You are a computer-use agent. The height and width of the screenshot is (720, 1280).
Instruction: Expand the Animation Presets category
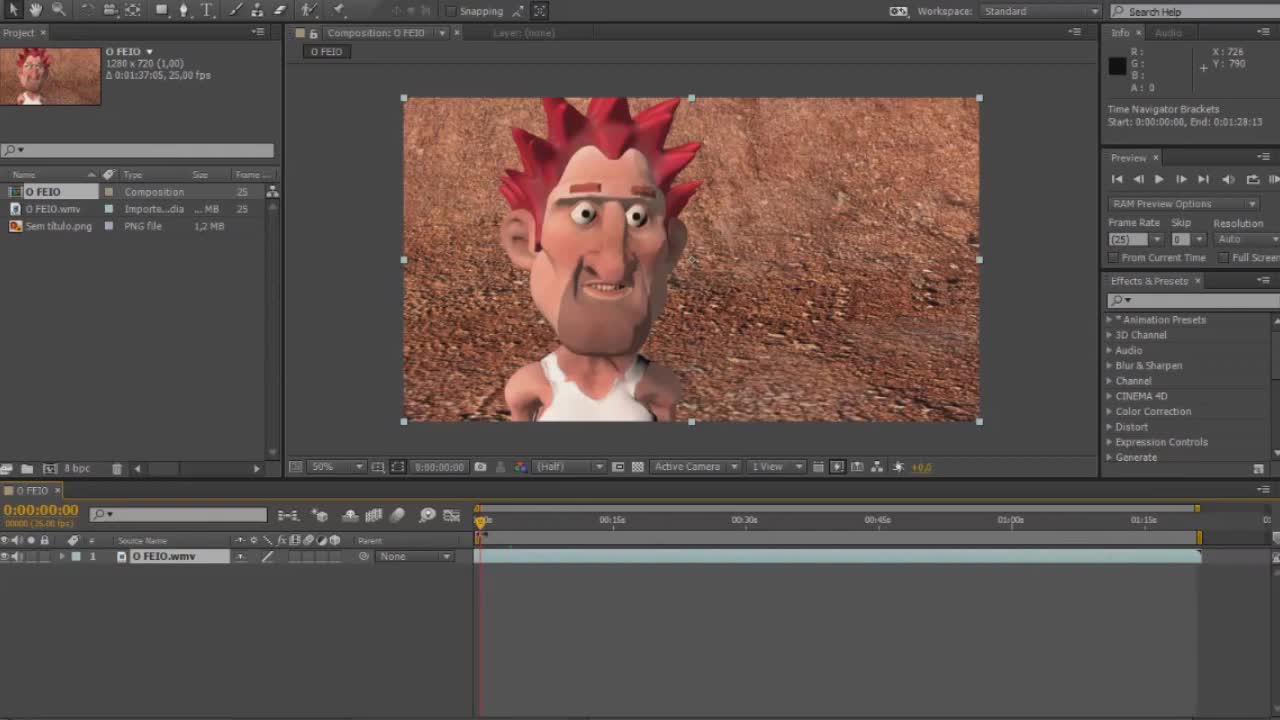[1109, 320]
